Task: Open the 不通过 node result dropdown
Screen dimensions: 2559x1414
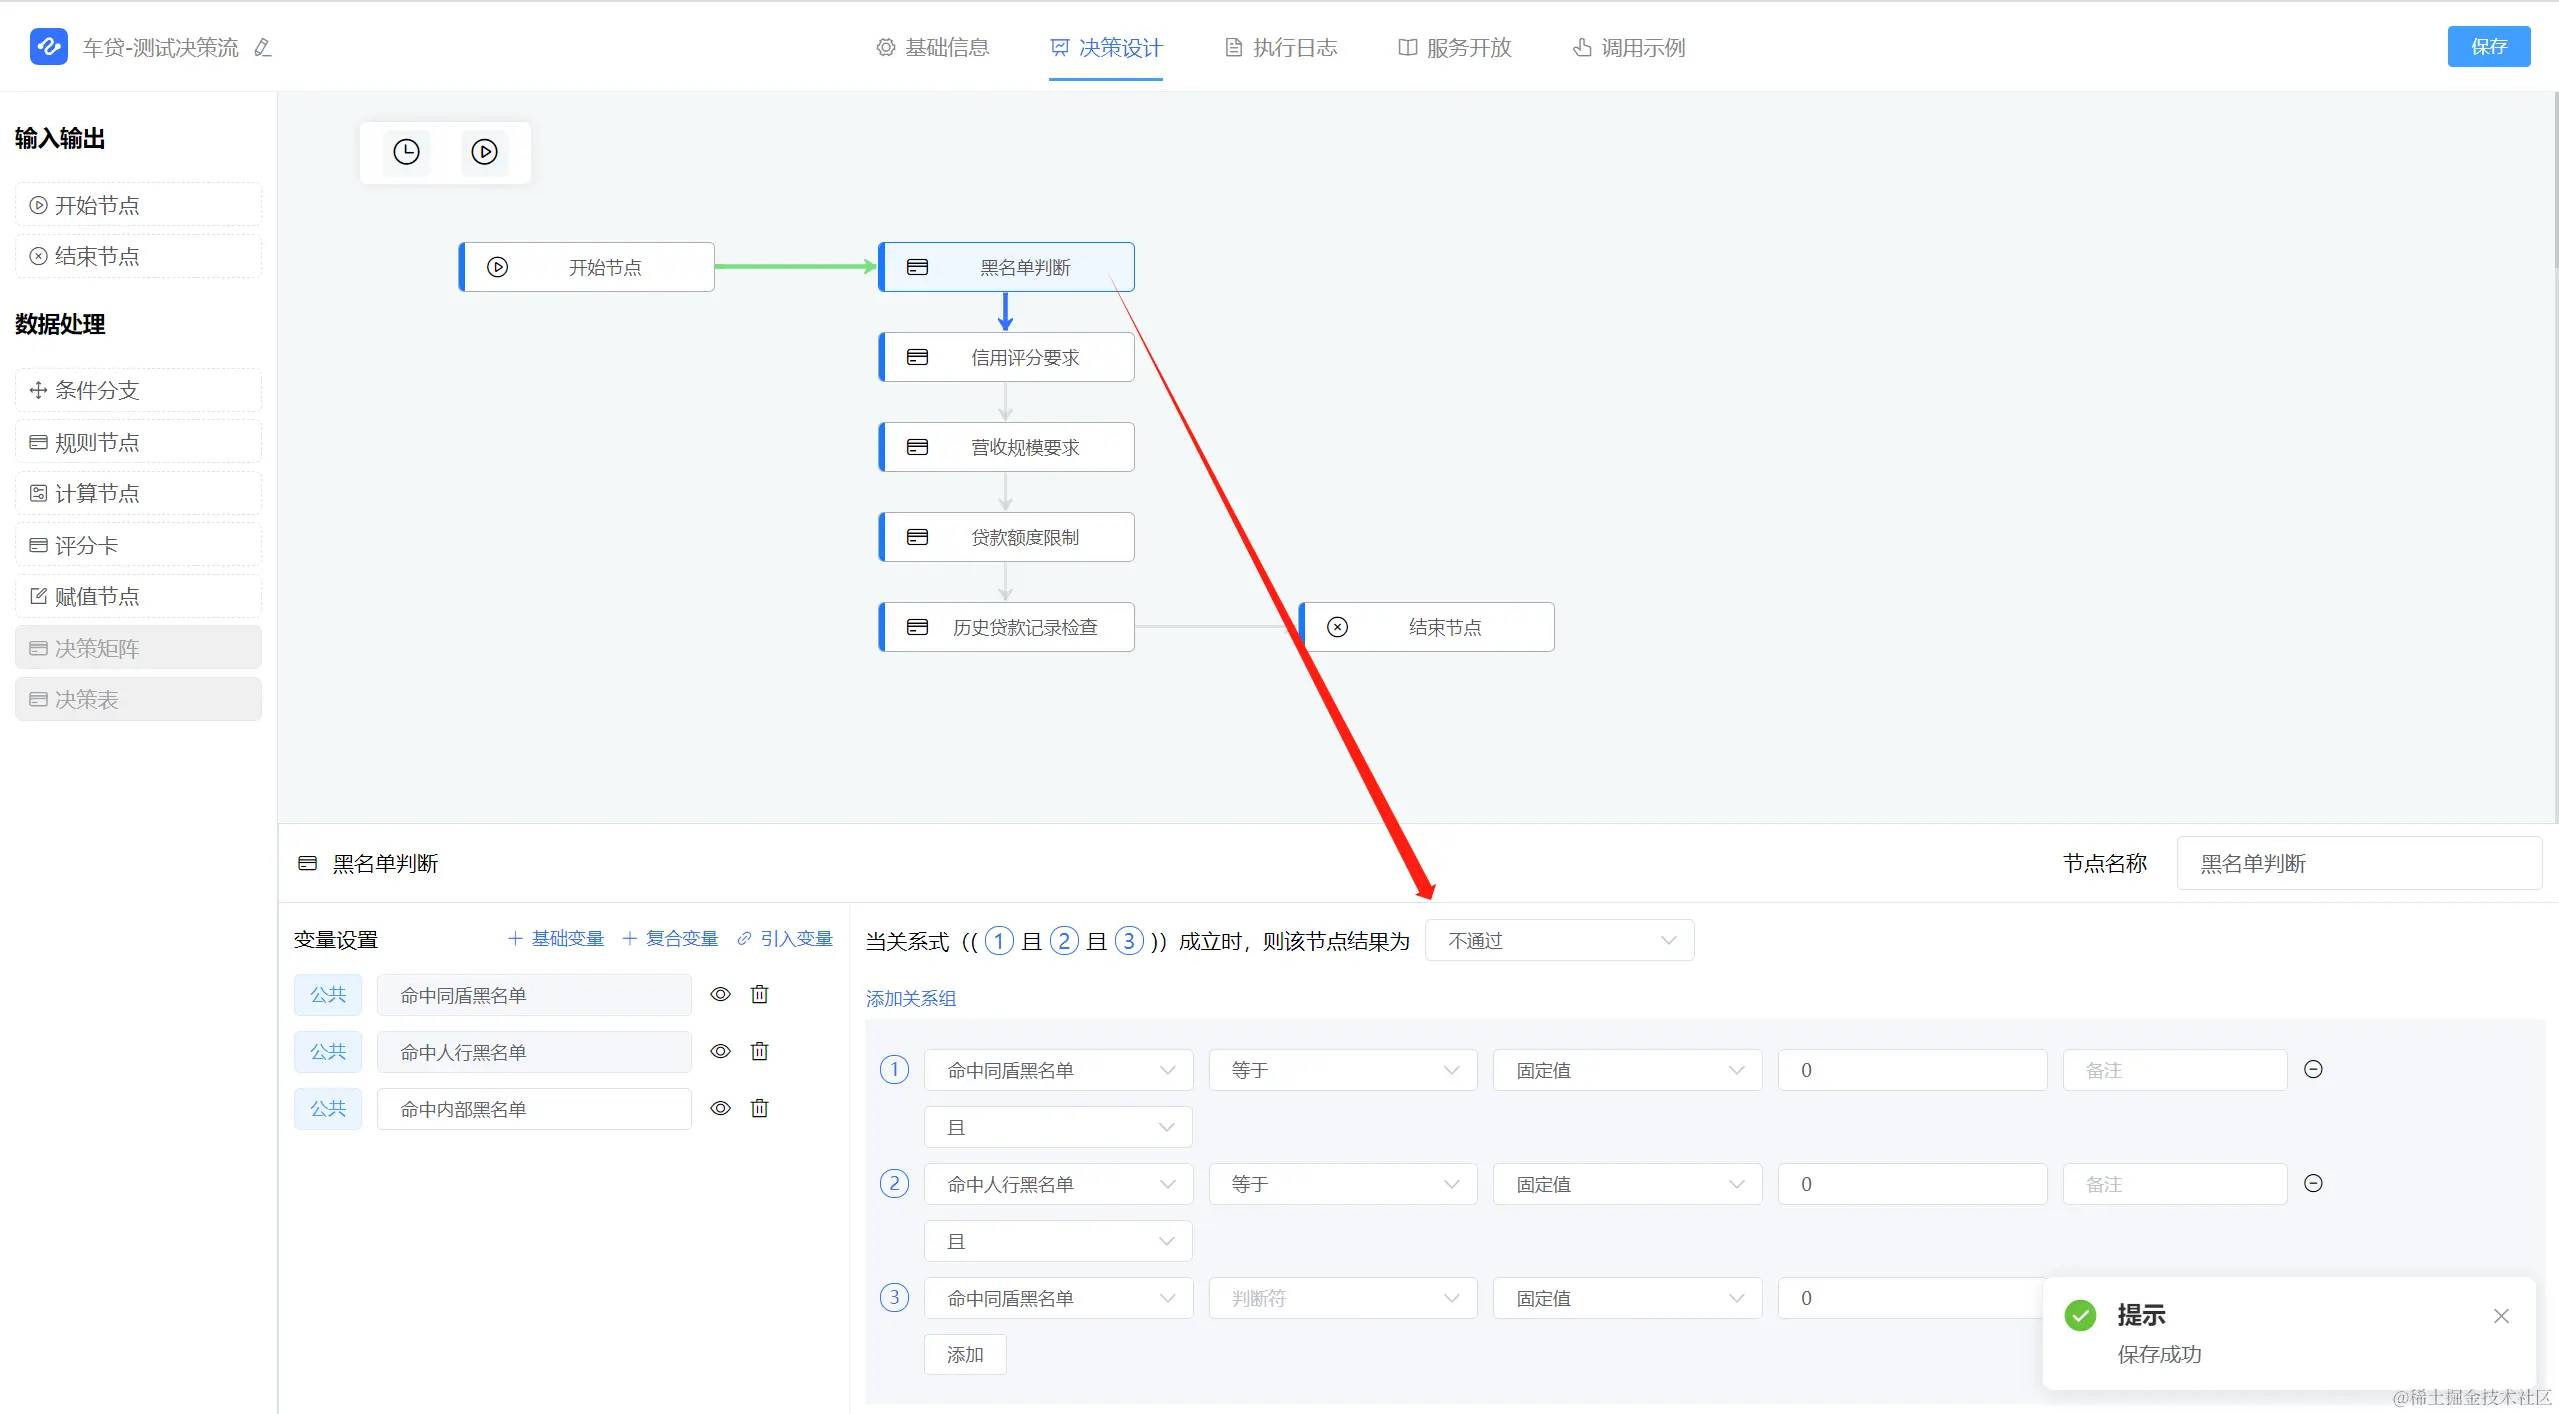Action: pyautogui.click(x=1558, y=940)
